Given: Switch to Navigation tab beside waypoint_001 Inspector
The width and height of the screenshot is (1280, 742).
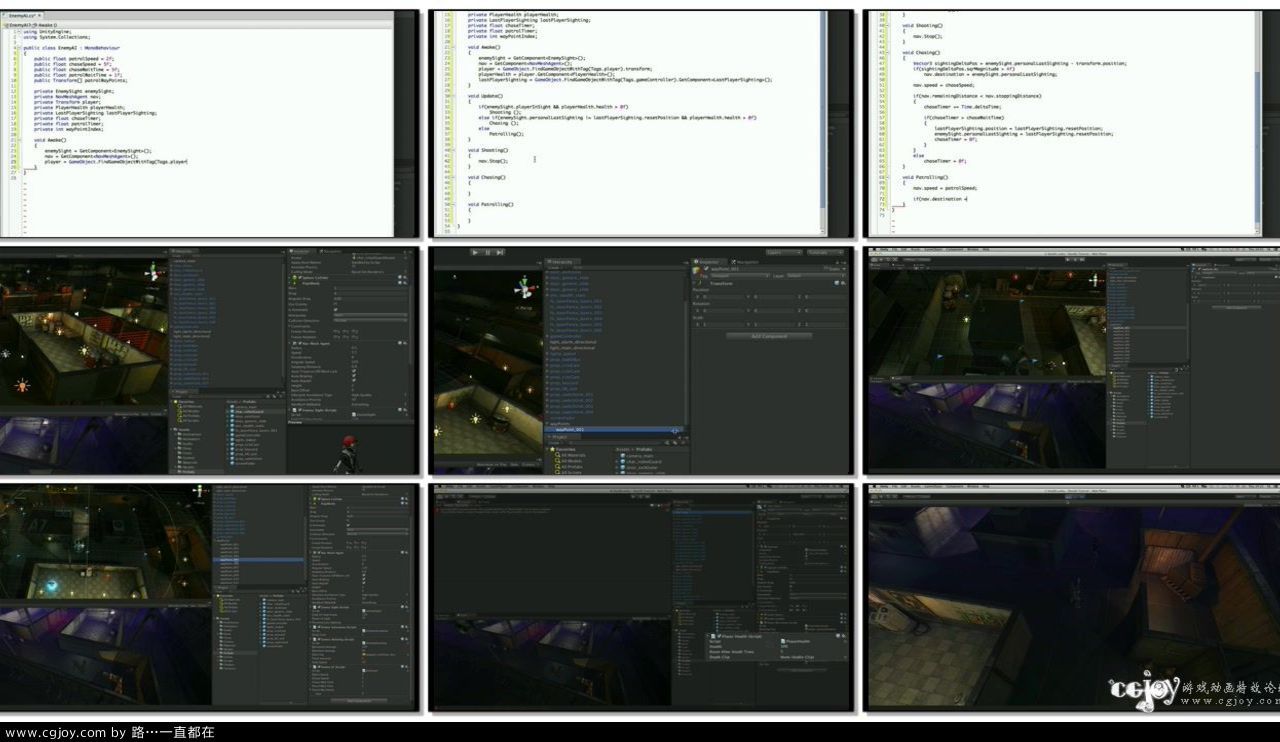Looking at the screenshot, I should pyautogui.click(x=744, y=262).
